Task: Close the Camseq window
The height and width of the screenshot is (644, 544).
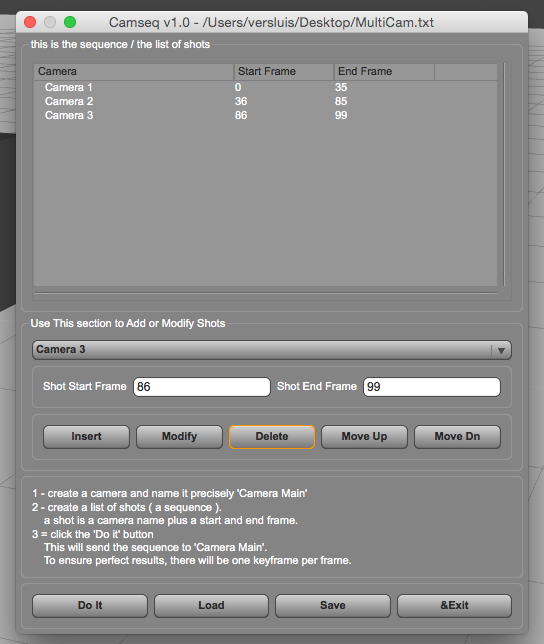Action: [x=30, y=22]
